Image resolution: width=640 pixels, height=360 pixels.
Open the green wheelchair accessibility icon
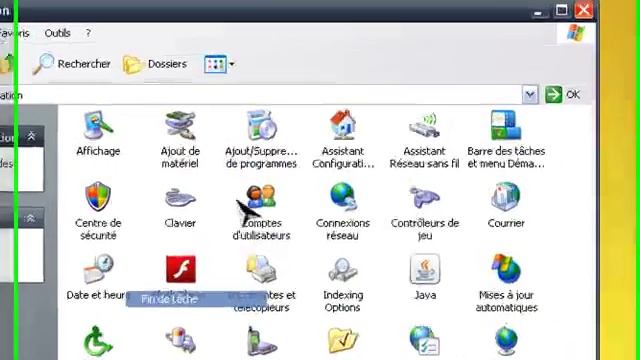98,340
